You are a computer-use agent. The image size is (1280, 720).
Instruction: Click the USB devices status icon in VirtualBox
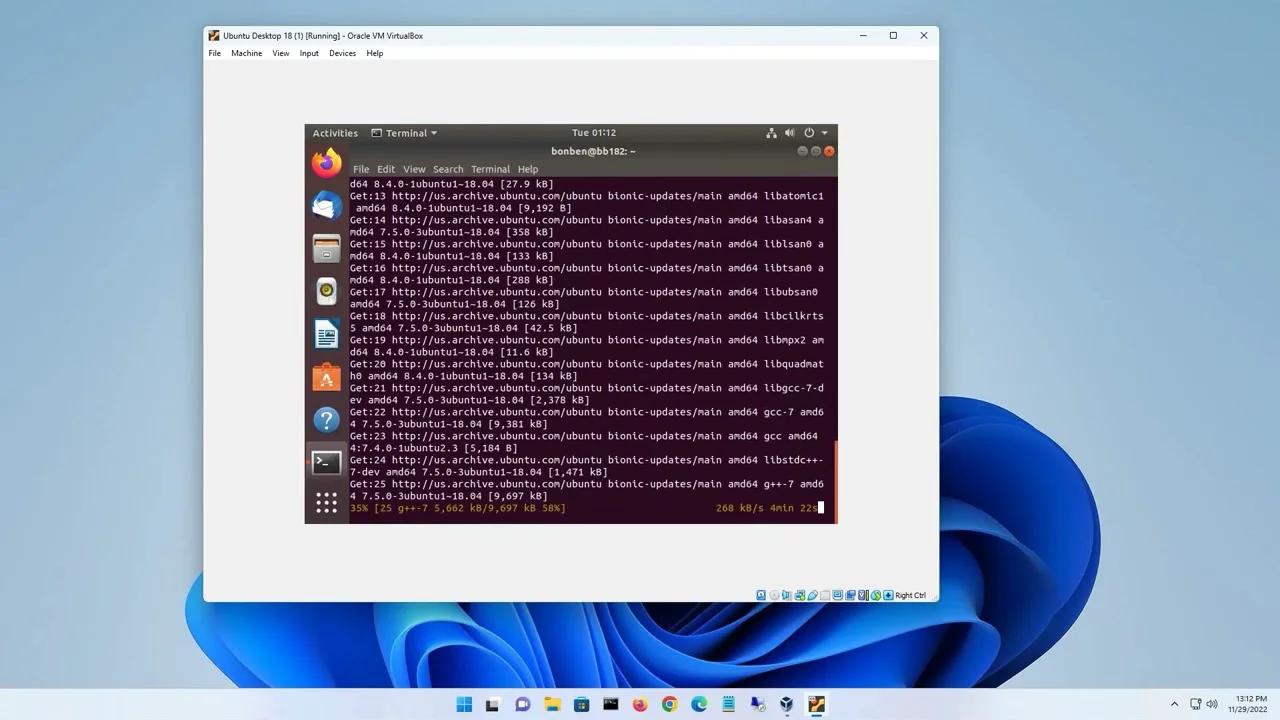(x=811, y=595)
